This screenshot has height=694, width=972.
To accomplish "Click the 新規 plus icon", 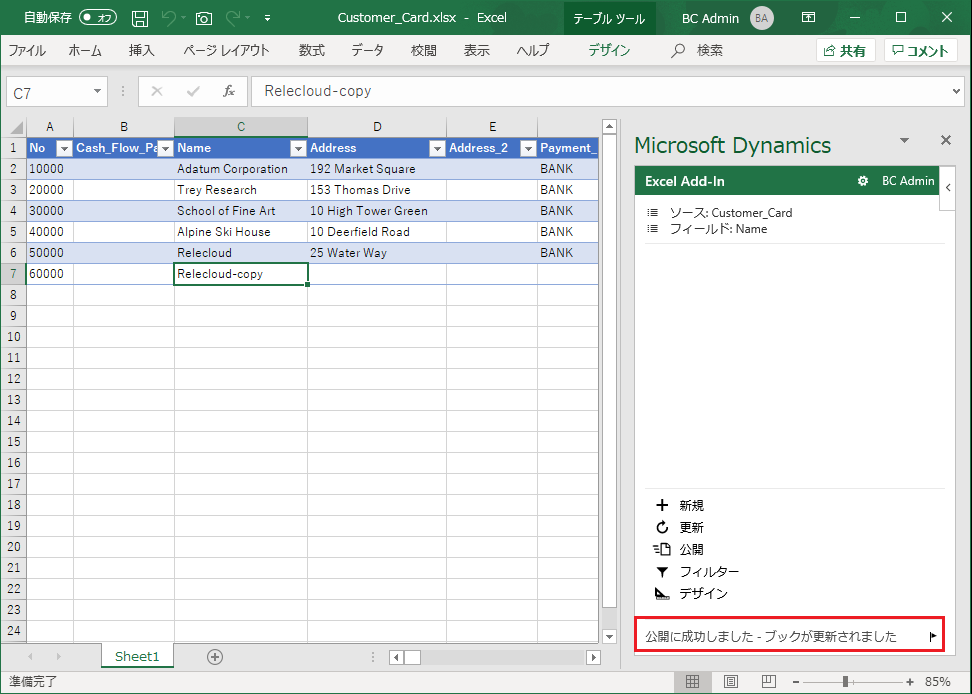I will coord(662,505).
